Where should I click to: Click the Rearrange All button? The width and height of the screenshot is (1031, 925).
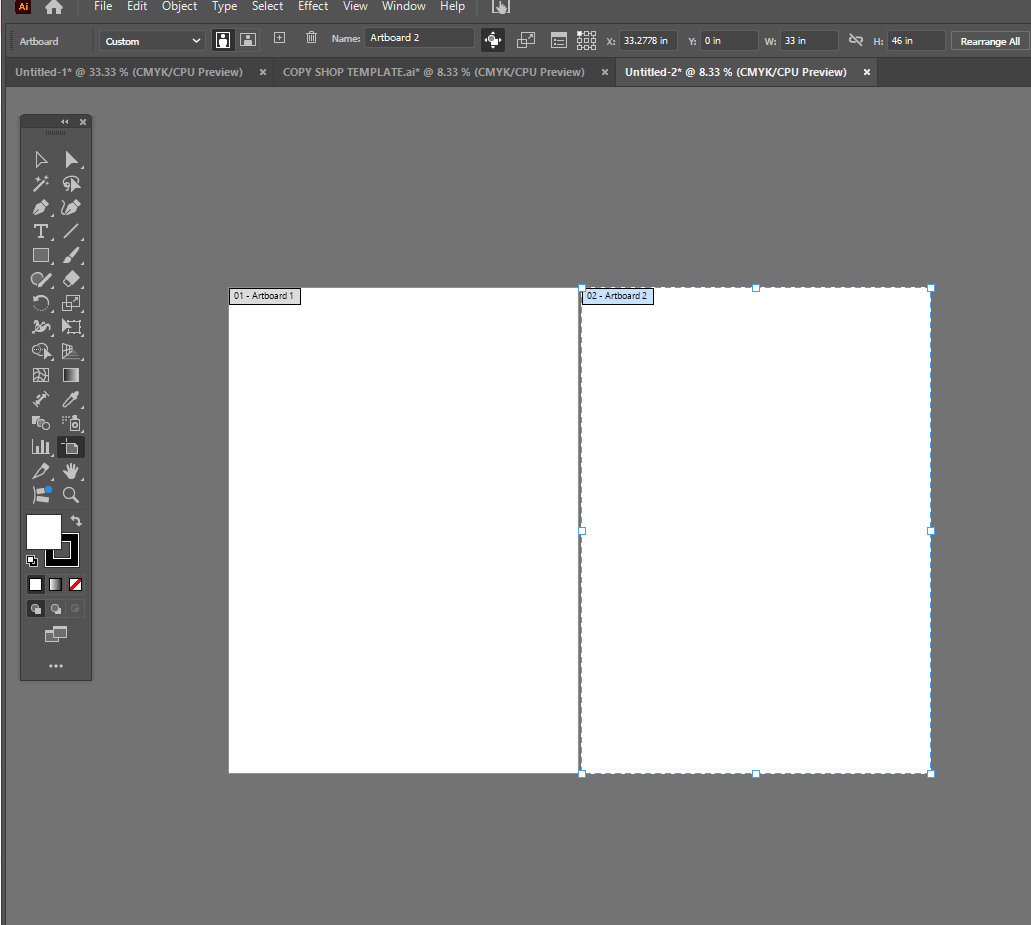tap(988, 41)
